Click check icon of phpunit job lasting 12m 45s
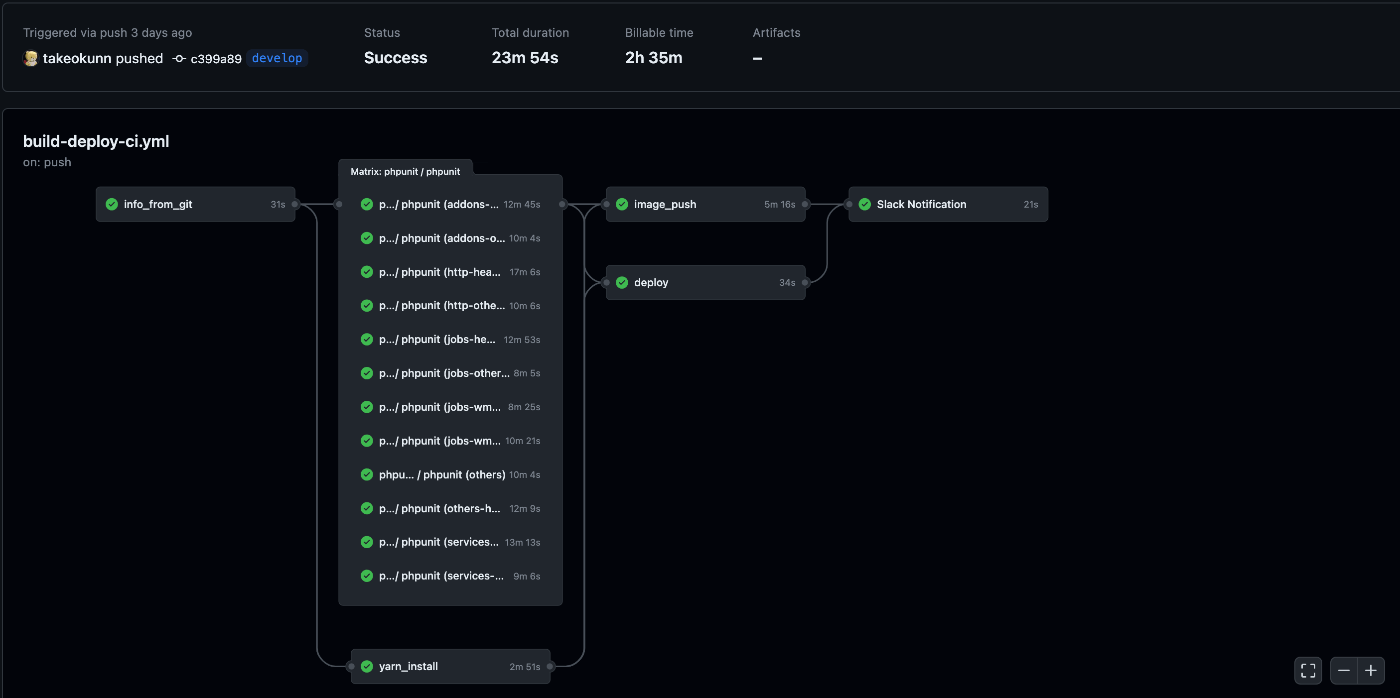Image resolution: width=1400 pixels, height=698 pixels. pyautogui.click(x=367, y=204)
